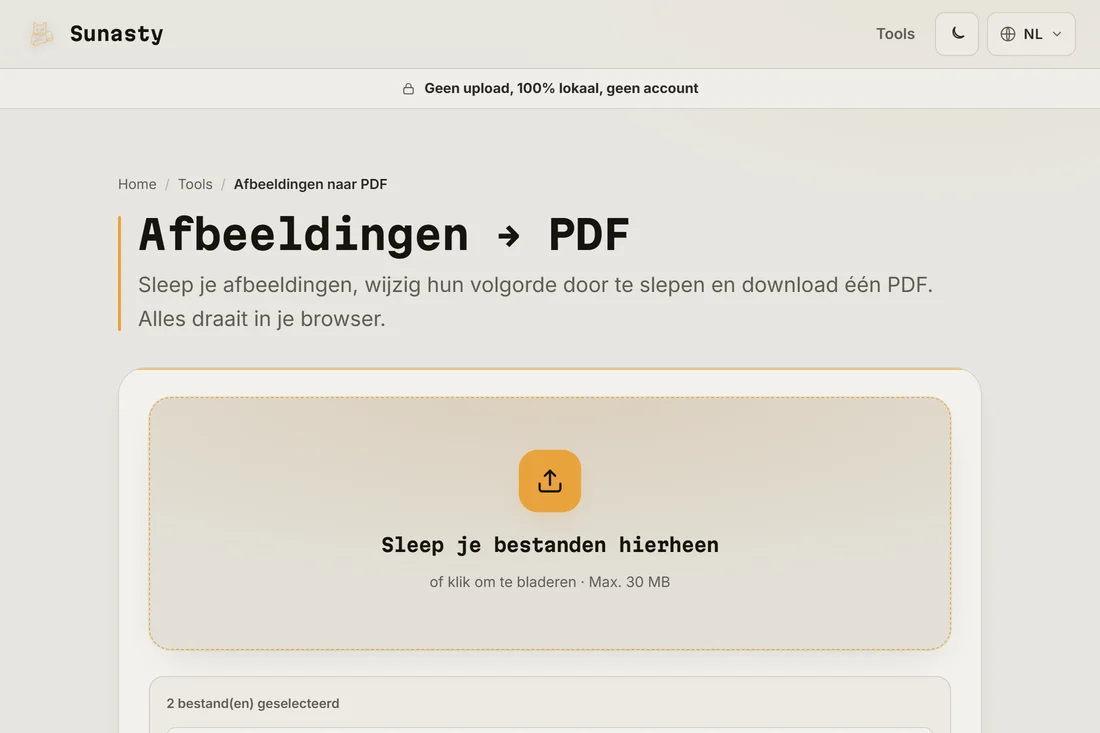Expand the NL language dropdown
1100x733 pixels.
coord(1031,34)
